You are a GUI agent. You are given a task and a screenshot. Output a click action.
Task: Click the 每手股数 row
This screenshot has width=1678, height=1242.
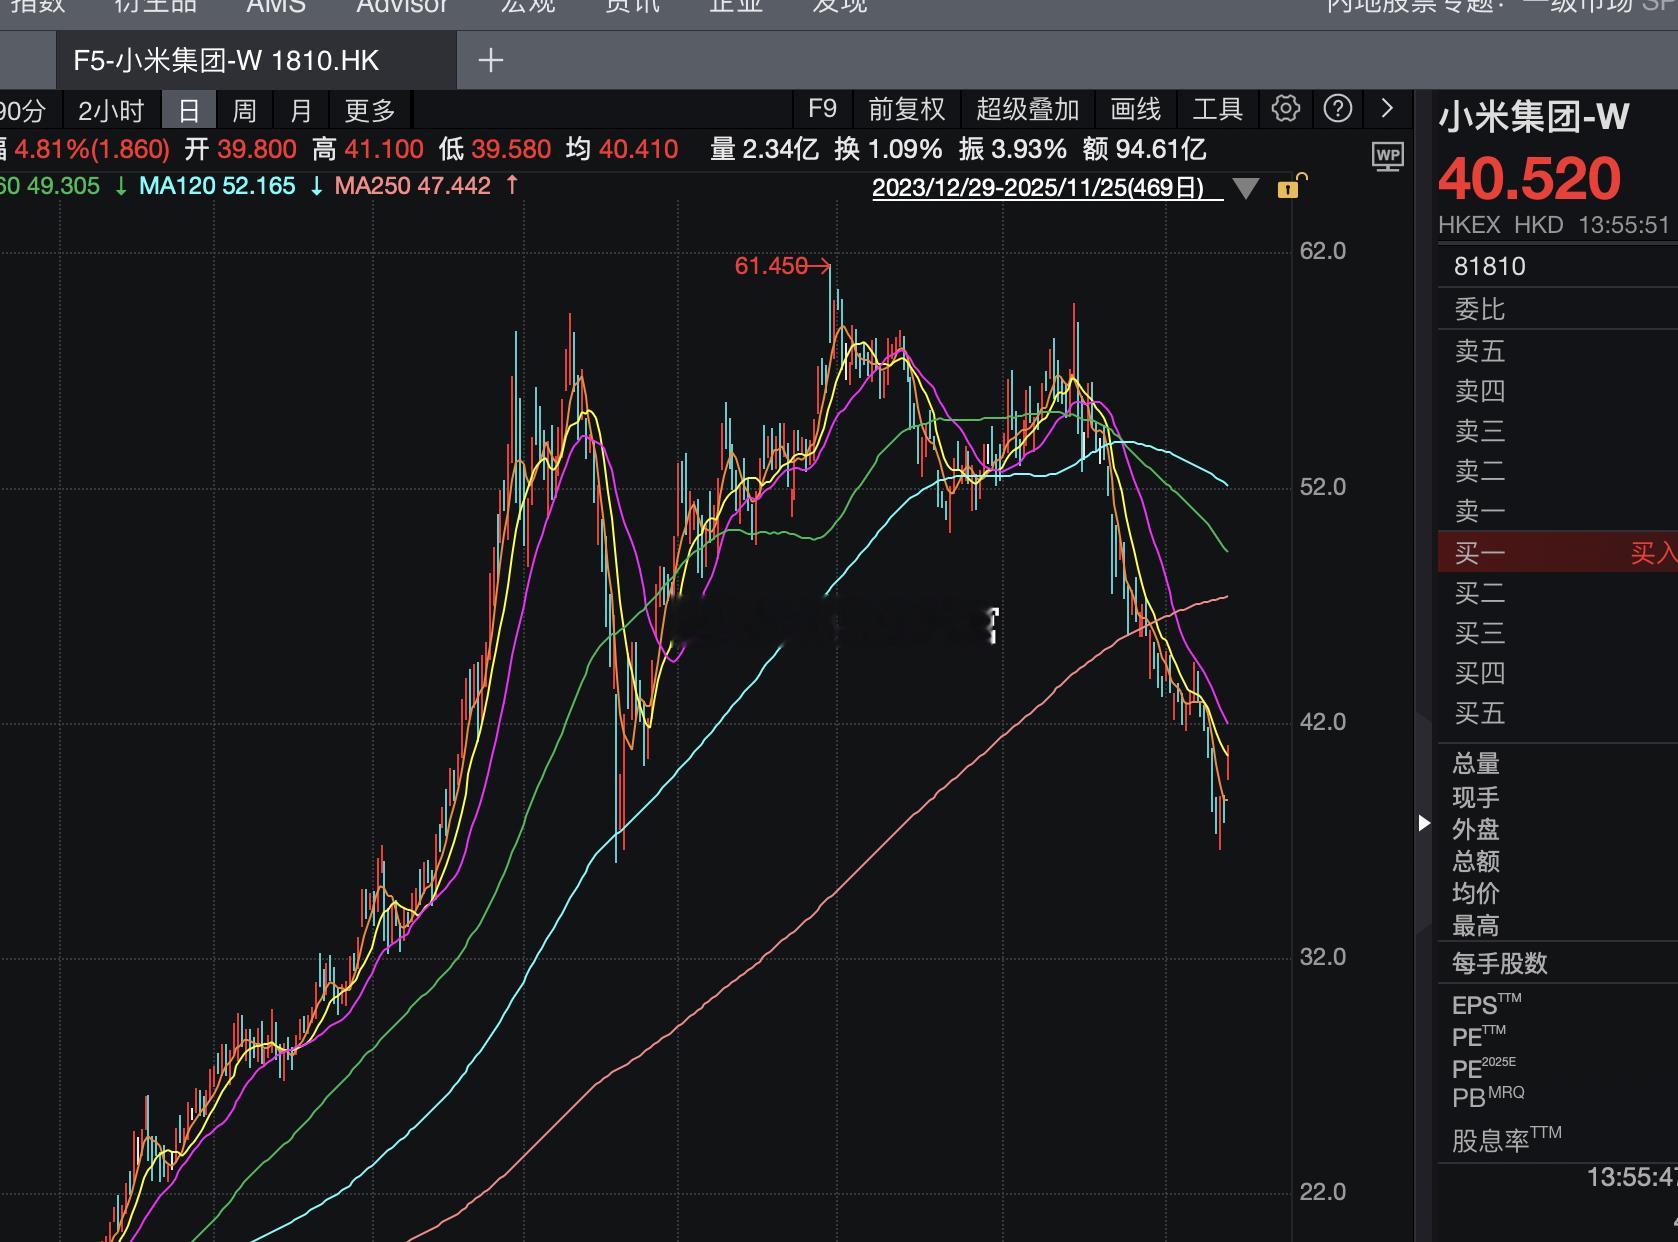tap(1558, 964)
